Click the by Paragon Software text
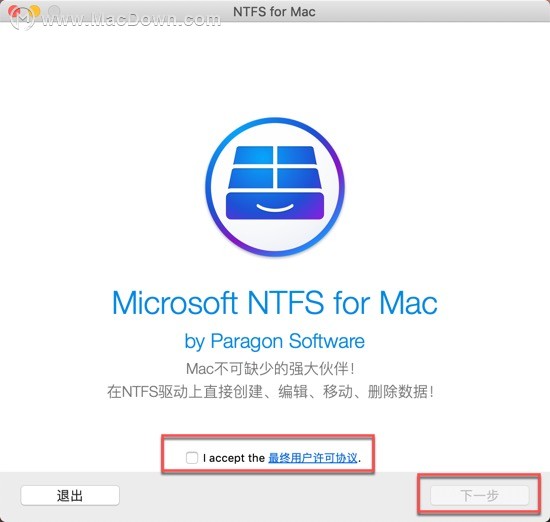550x522 pixels. coord(275,341)
